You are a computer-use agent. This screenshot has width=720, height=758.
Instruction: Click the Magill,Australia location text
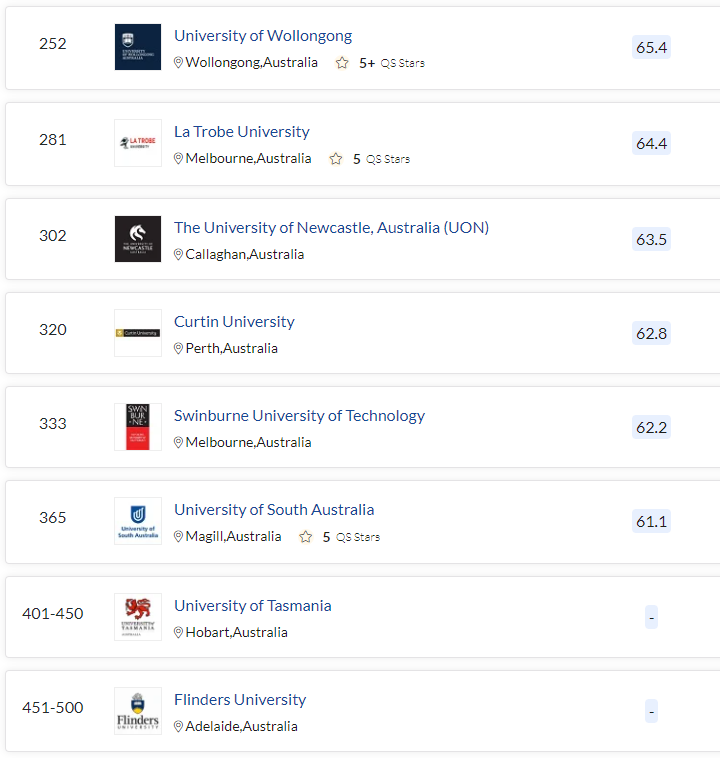pos(234,536)
